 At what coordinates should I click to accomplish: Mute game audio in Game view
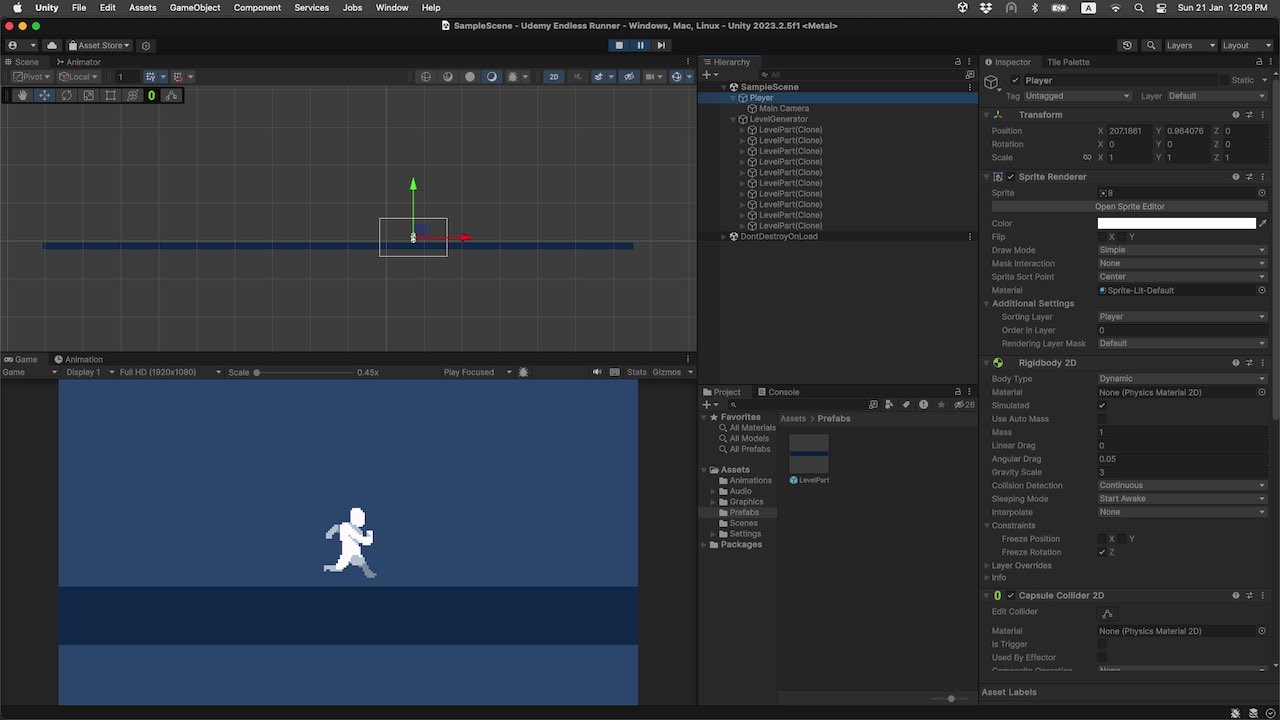[598, 372]
